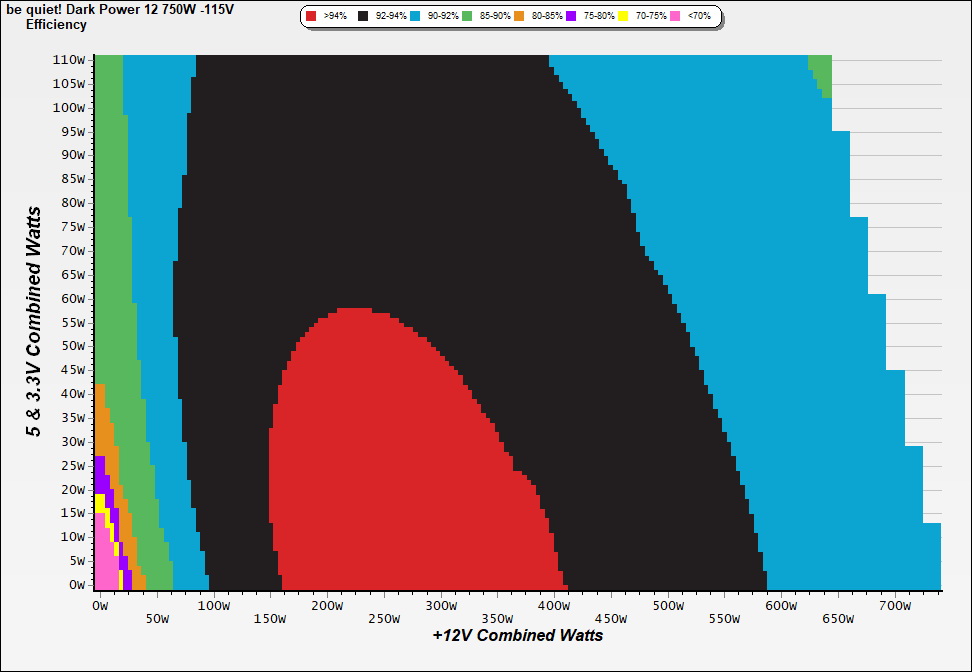Click the black 92-94% legend swatch
Viewport: 972px width, 672px height.
(364, 17)
